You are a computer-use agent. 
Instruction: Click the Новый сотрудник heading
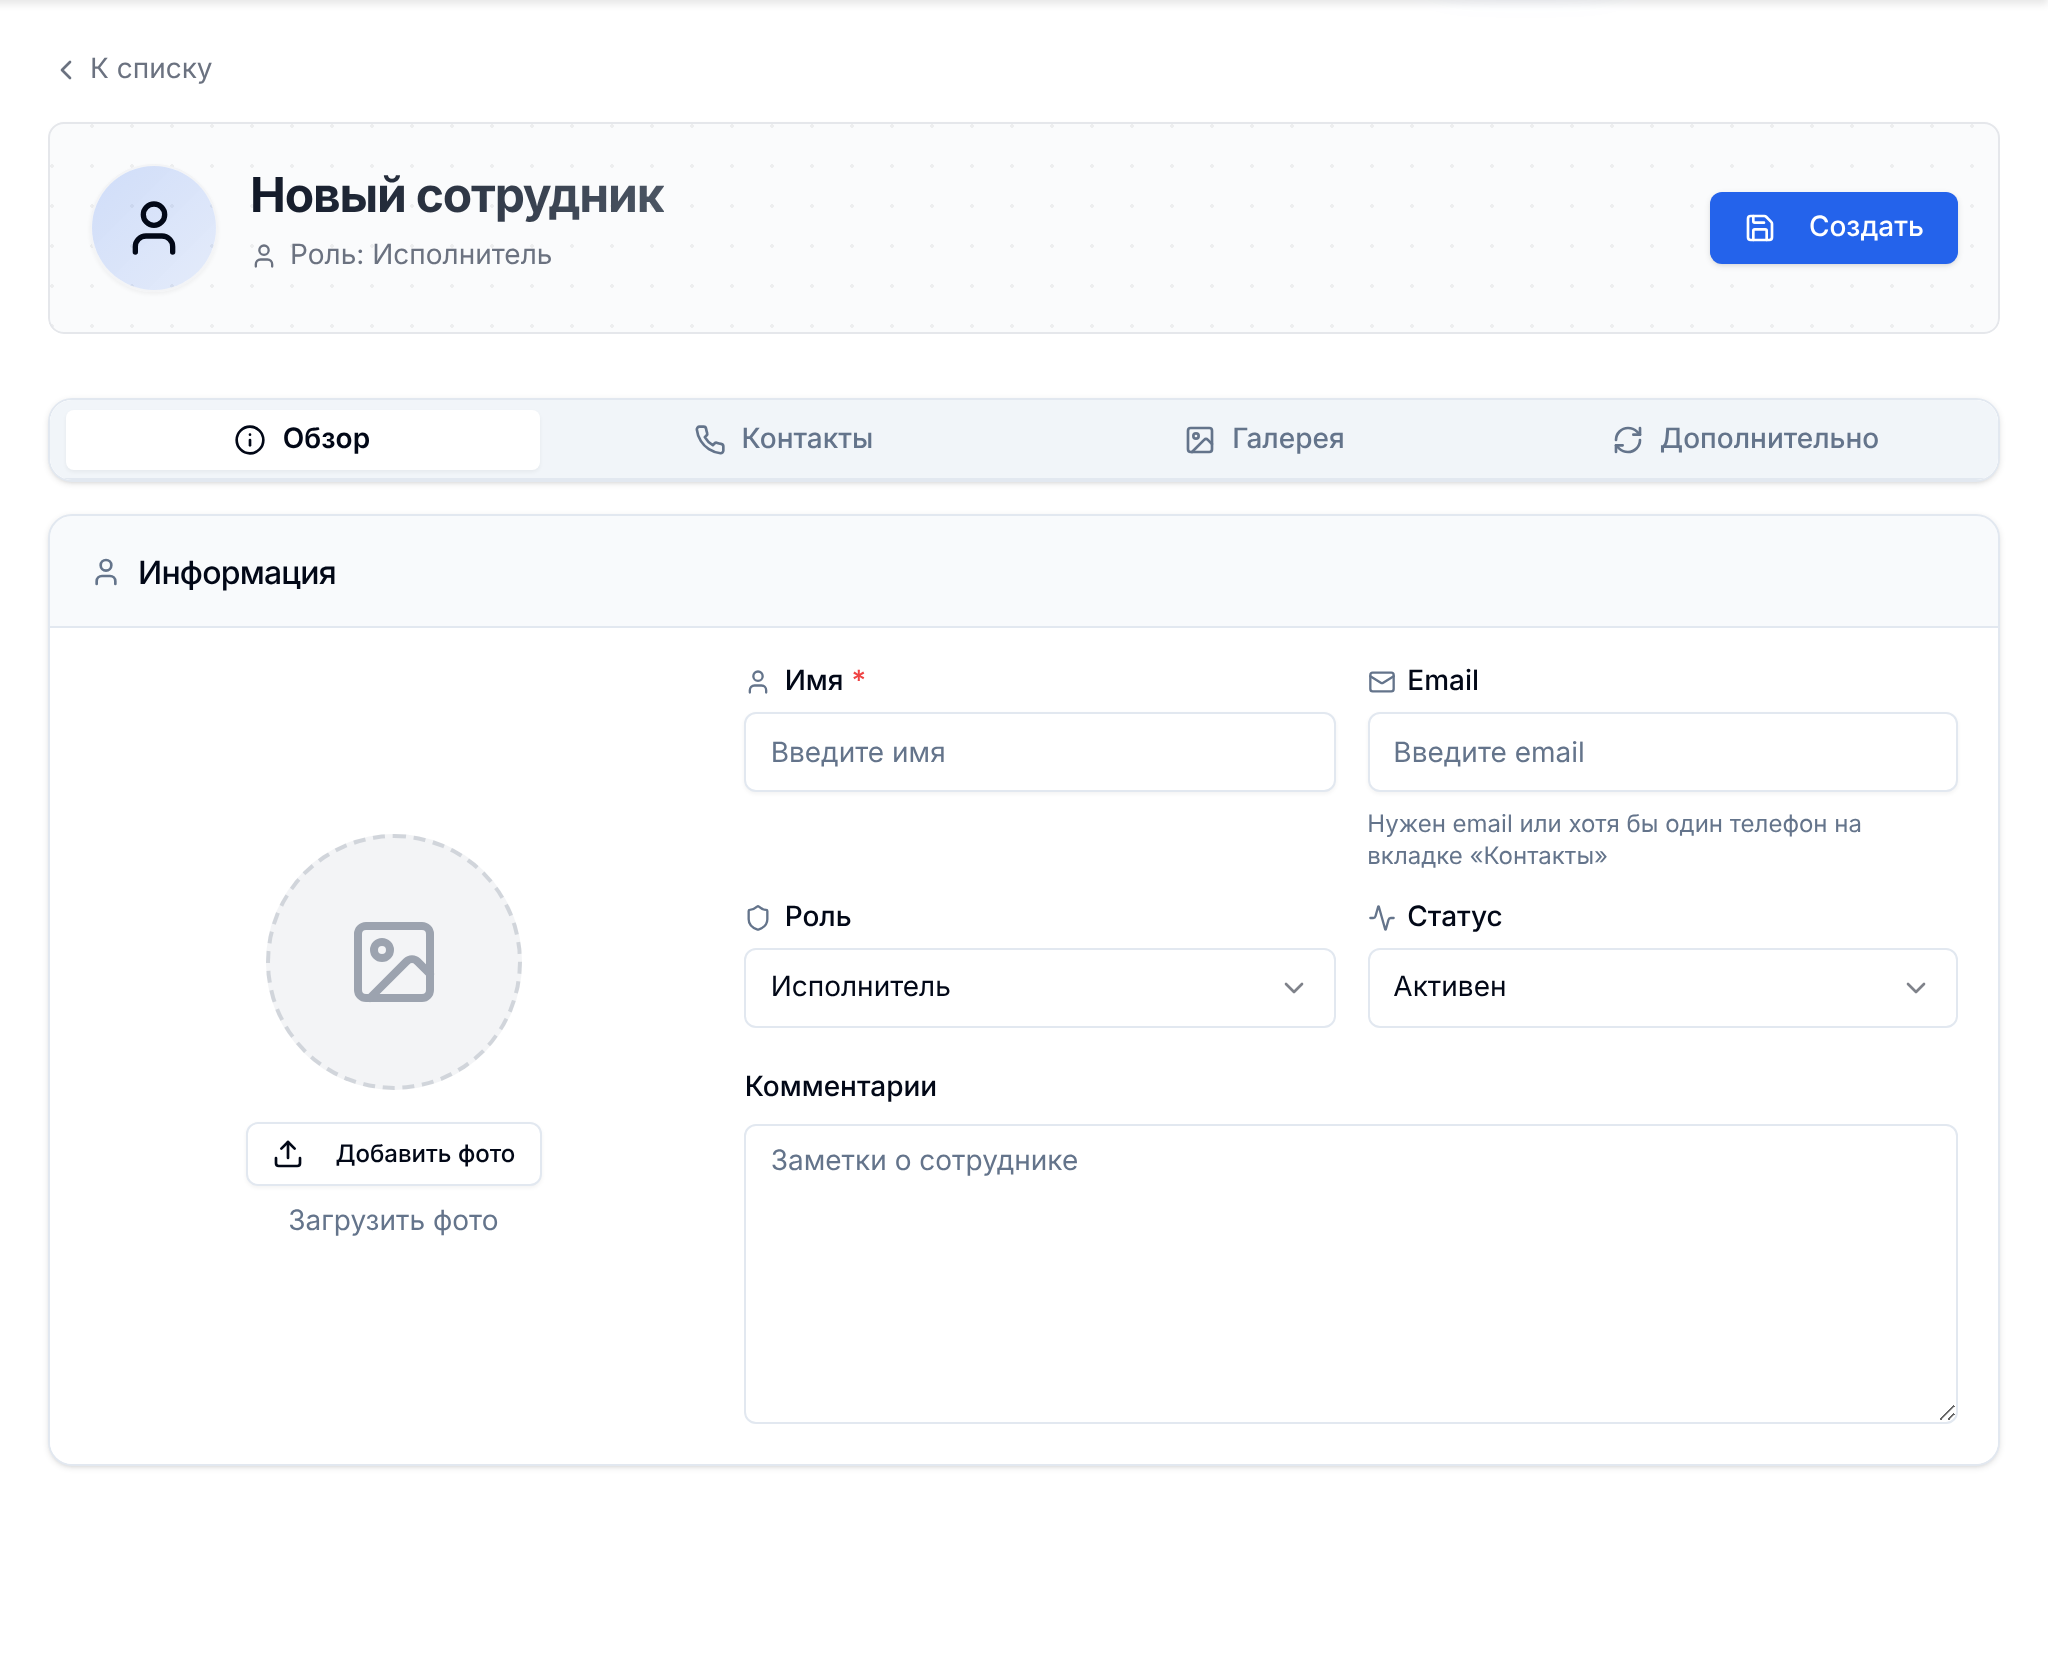[457, 196]
